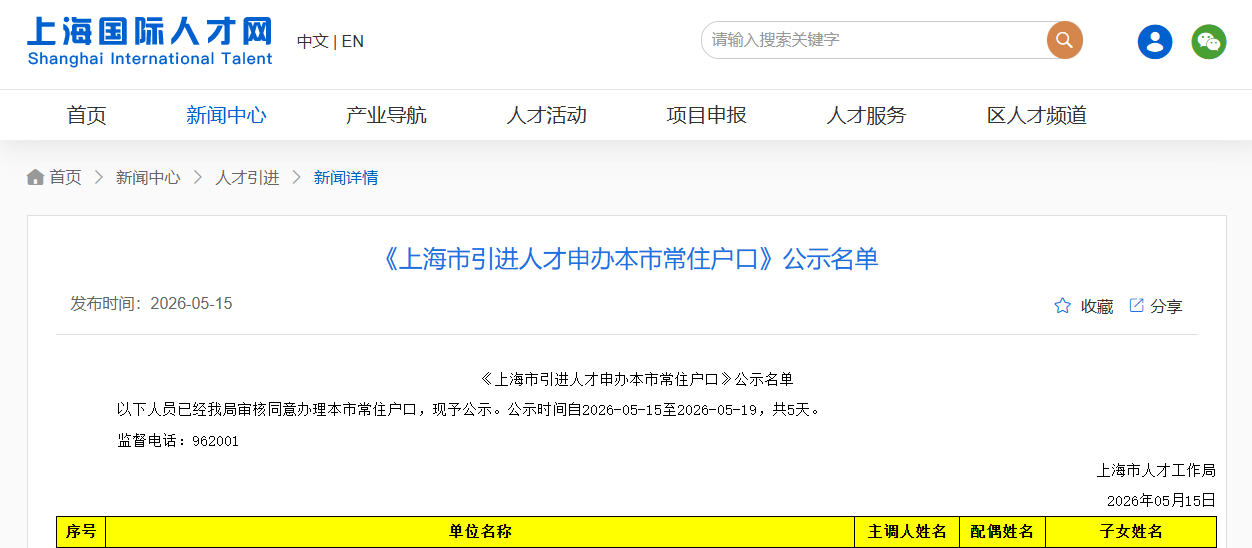1252x548 pixels.
Task: Click the orange search magnifier icon
Action: [x=1064, y=40]
